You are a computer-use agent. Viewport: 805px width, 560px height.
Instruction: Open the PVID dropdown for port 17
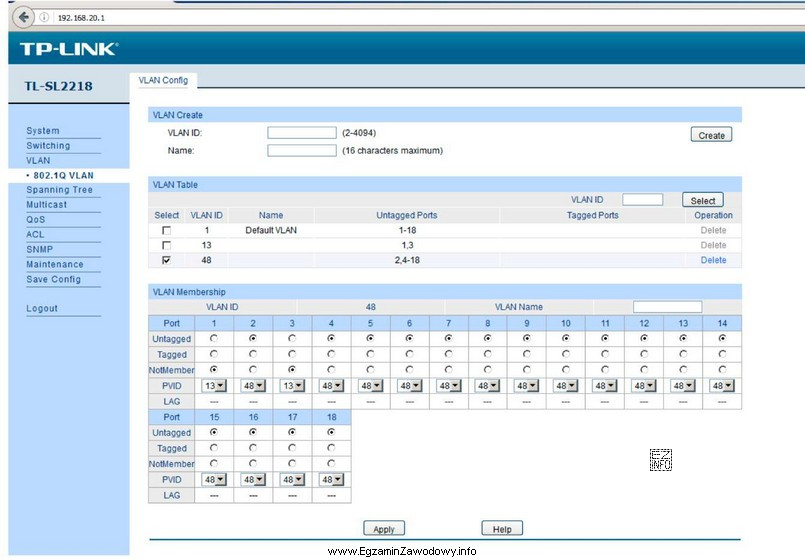[x=292, y=479]
